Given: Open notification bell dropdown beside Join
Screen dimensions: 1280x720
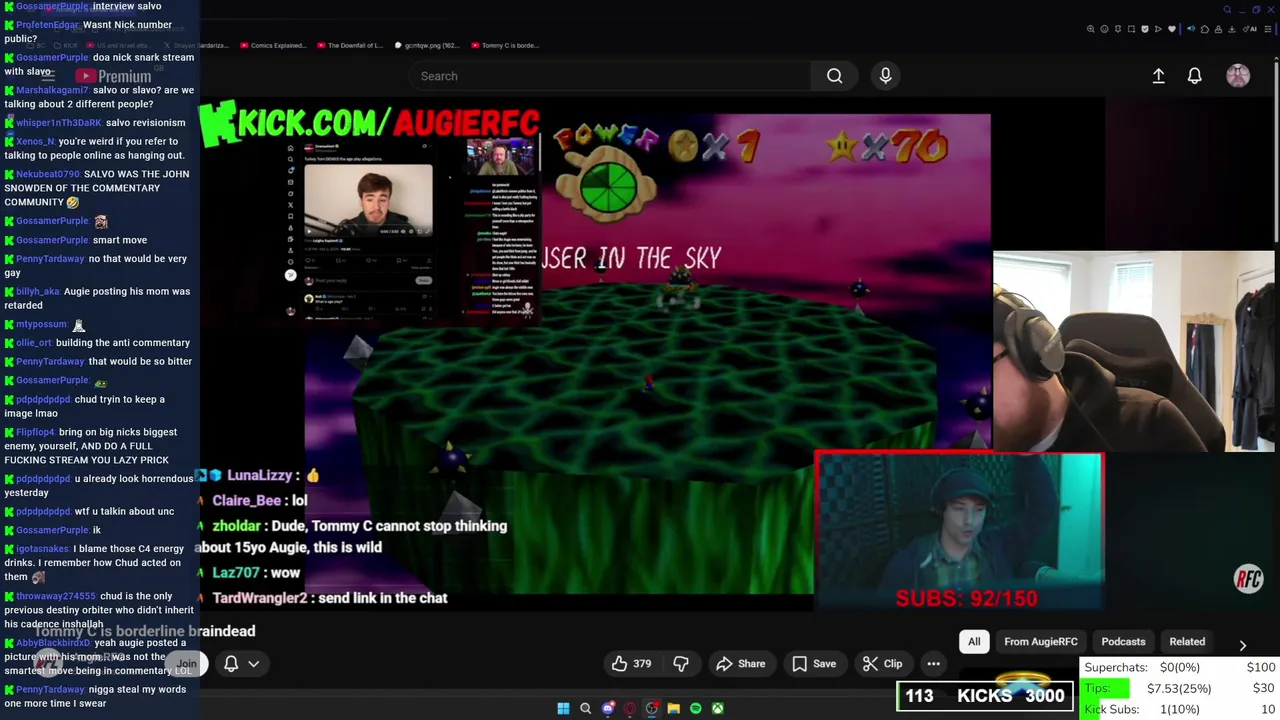Looking at the screenshot, I should (240, 663).
